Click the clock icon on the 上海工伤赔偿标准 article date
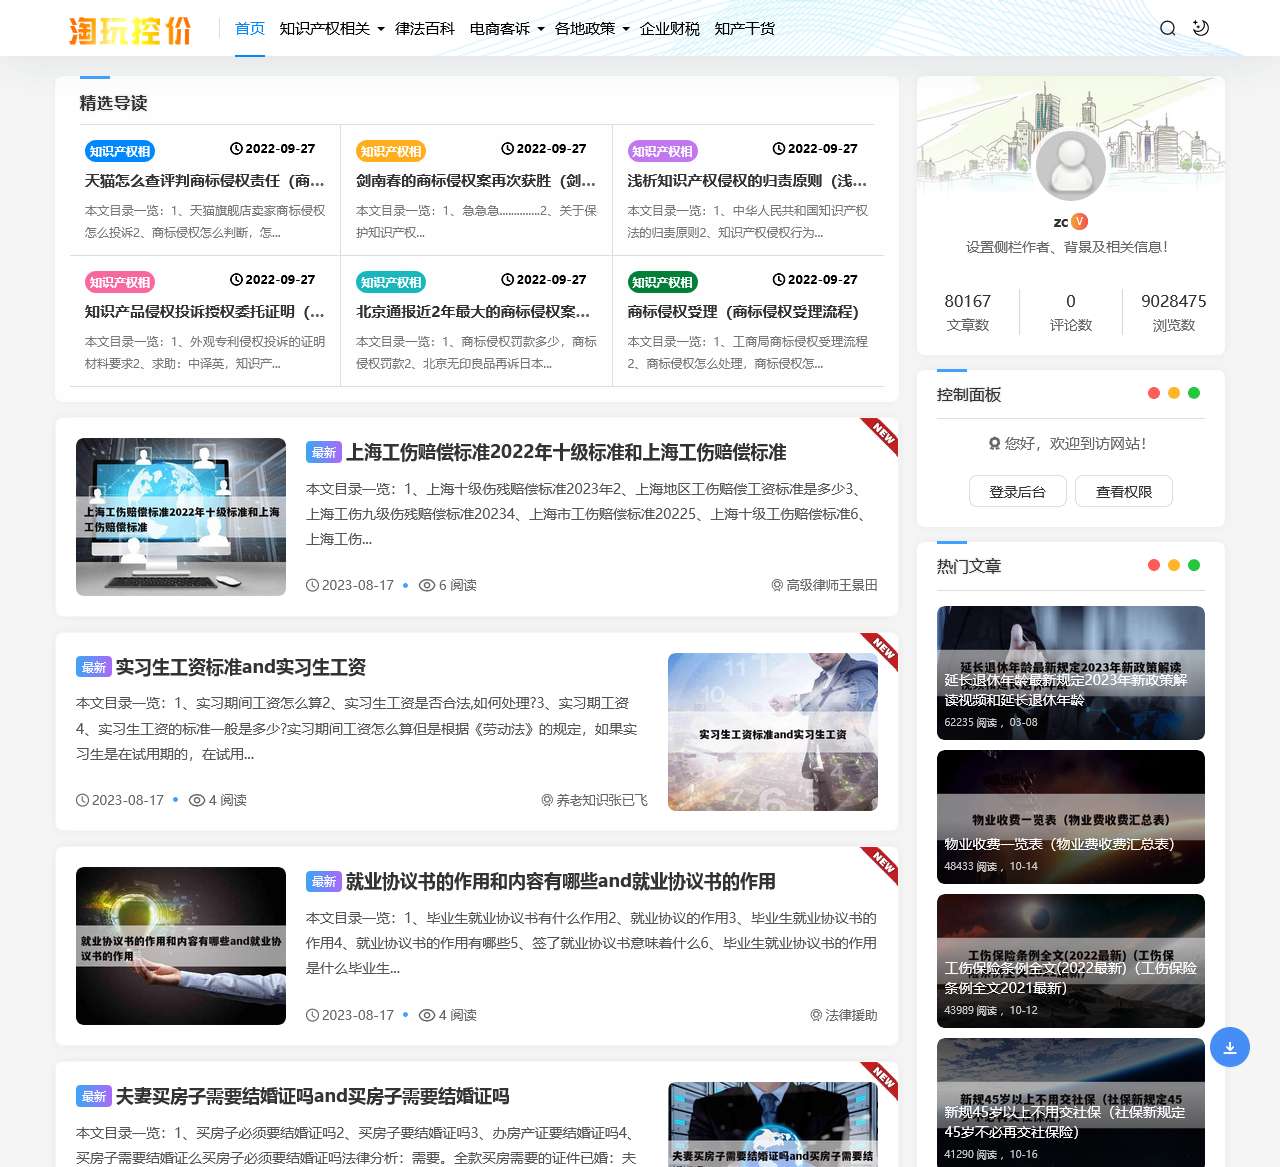 [312, 585]
